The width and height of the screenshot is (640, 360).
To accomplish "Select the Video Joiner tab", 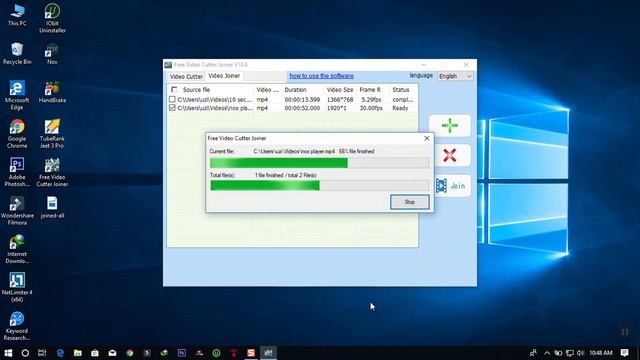I will (224, 76).
